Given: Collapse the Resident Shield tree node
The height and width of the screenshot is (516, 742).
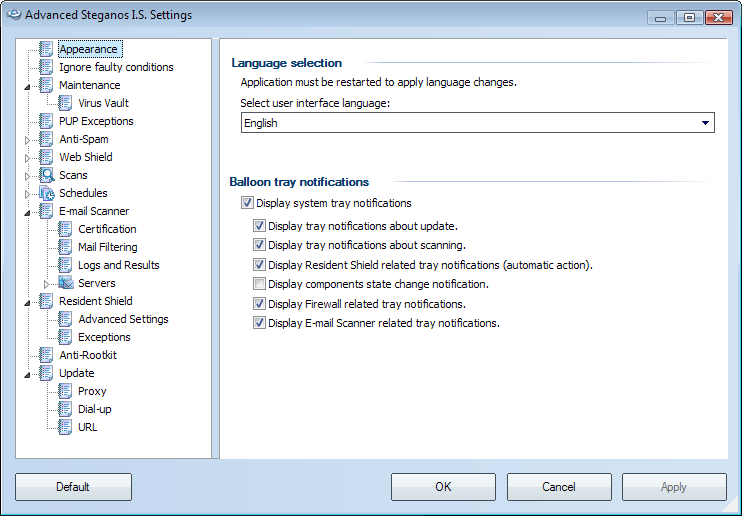Looking at the screenshot, I should tap(27, 302).
